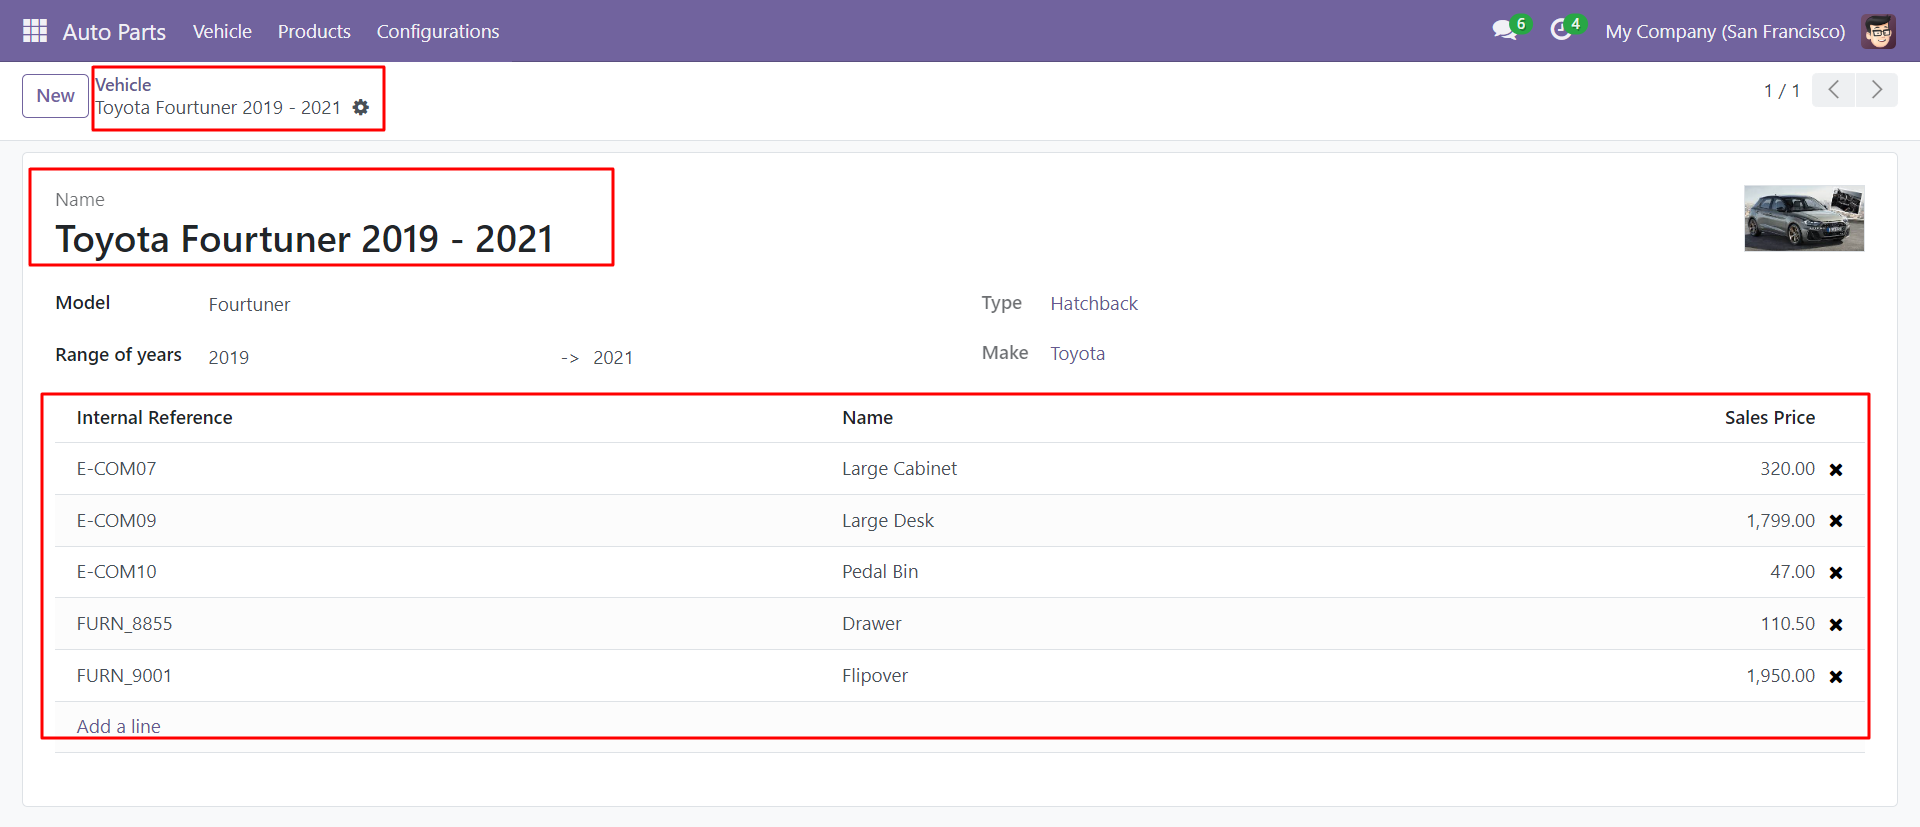Delete the Drawer row
This screenshot has width=1920, height=827.
[1835, 625]
